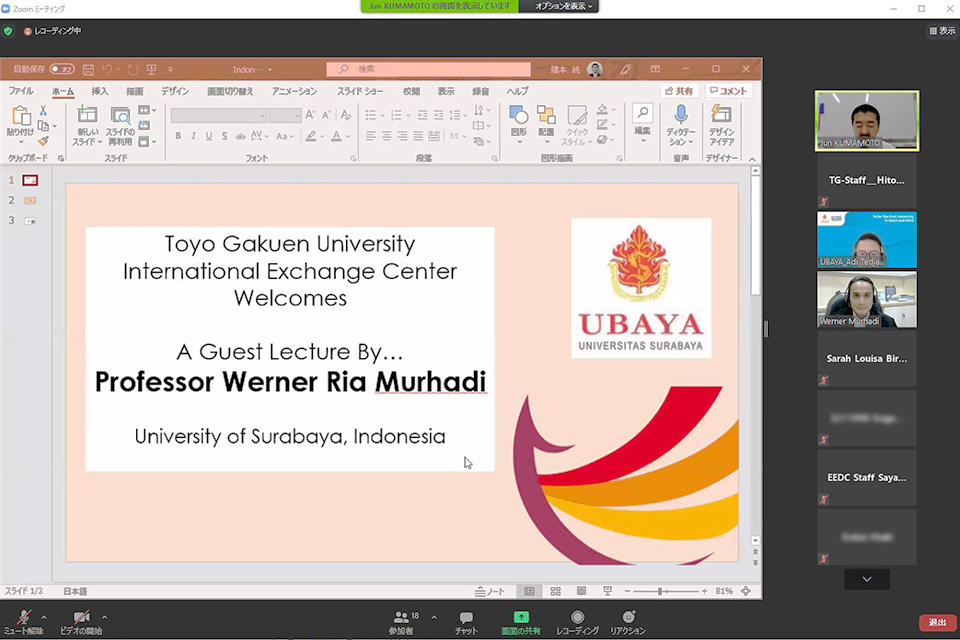Click the Save floppy disk icon
960x640 pixels.
click(x=88, y=69)
